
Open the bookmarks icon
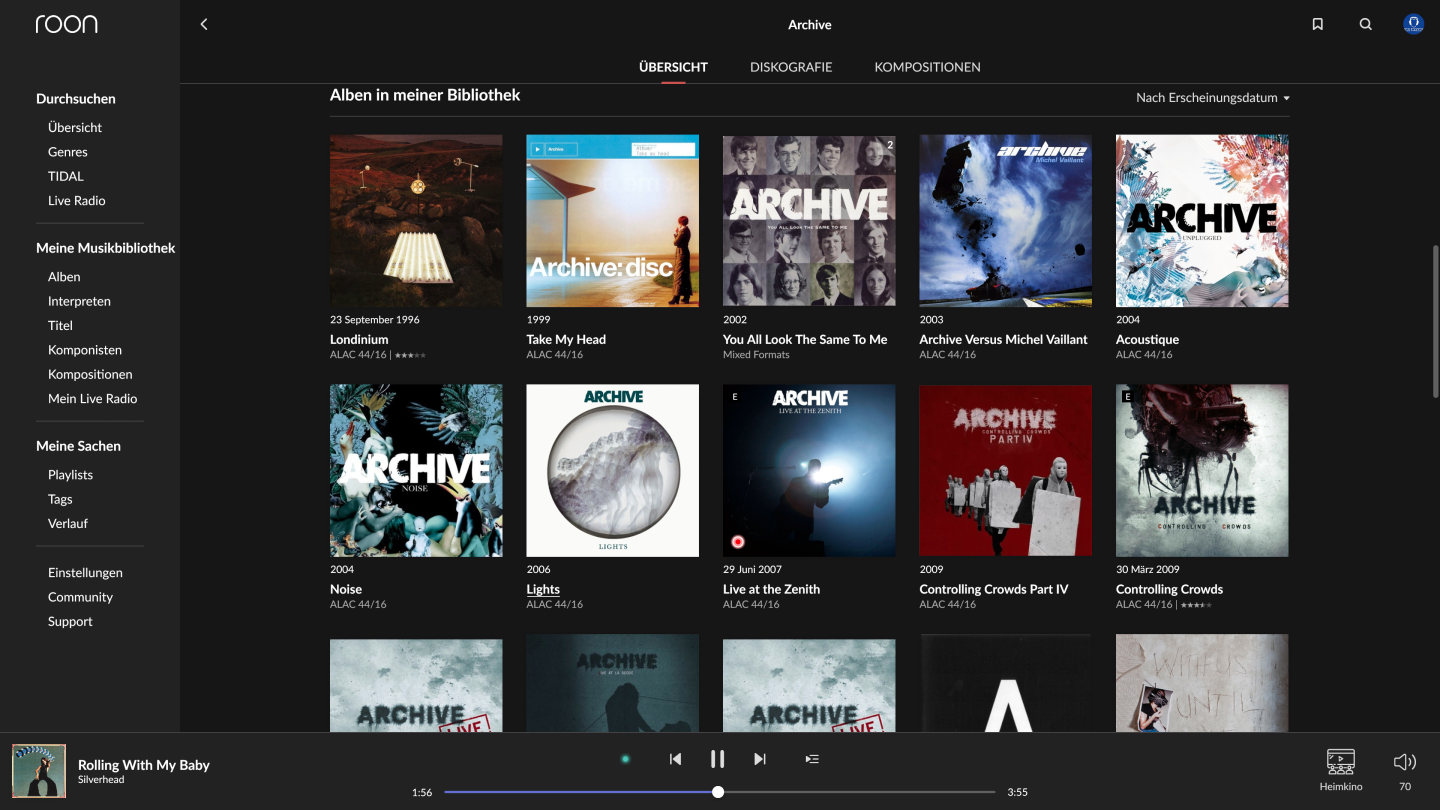[x=1318, y=24]
